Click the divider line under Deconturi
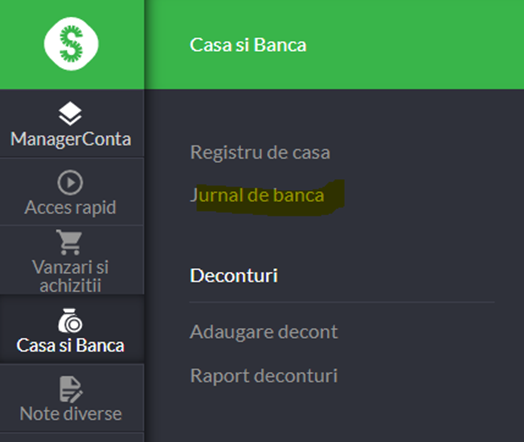Image resolution: width=524 pixels, height=442 pixels. click(x=342, y=302)
